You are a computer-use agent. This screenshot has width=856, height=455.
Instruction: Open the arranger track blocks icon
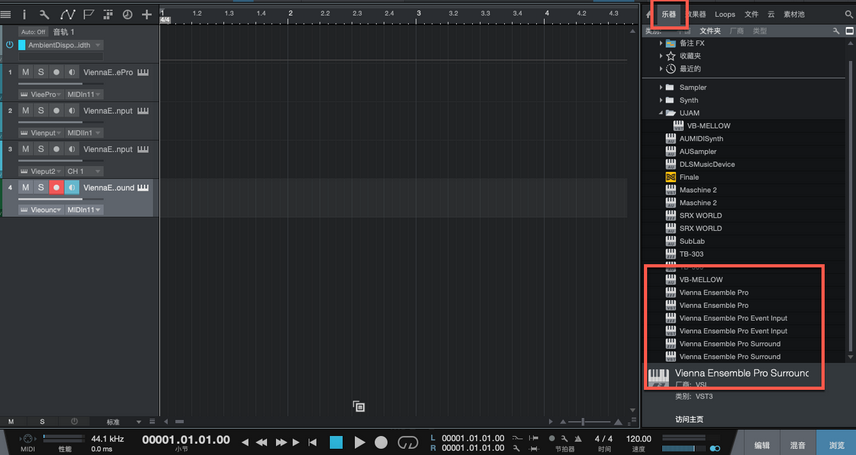coord(108,15)
